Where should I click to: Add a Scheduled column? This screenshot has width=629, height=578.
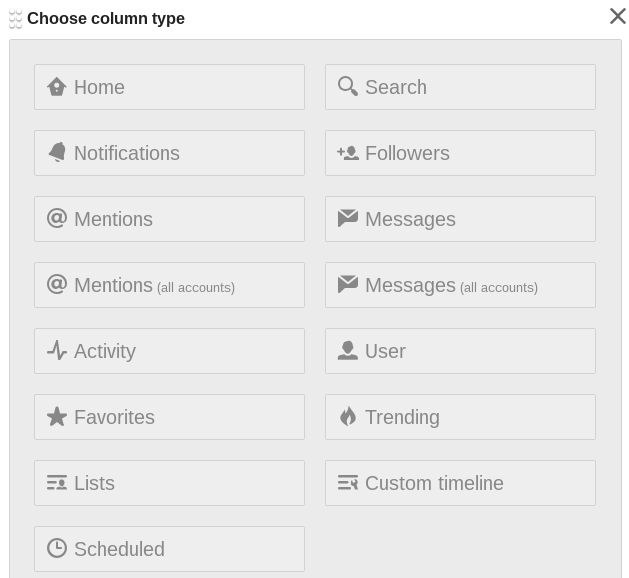(169, 549)
